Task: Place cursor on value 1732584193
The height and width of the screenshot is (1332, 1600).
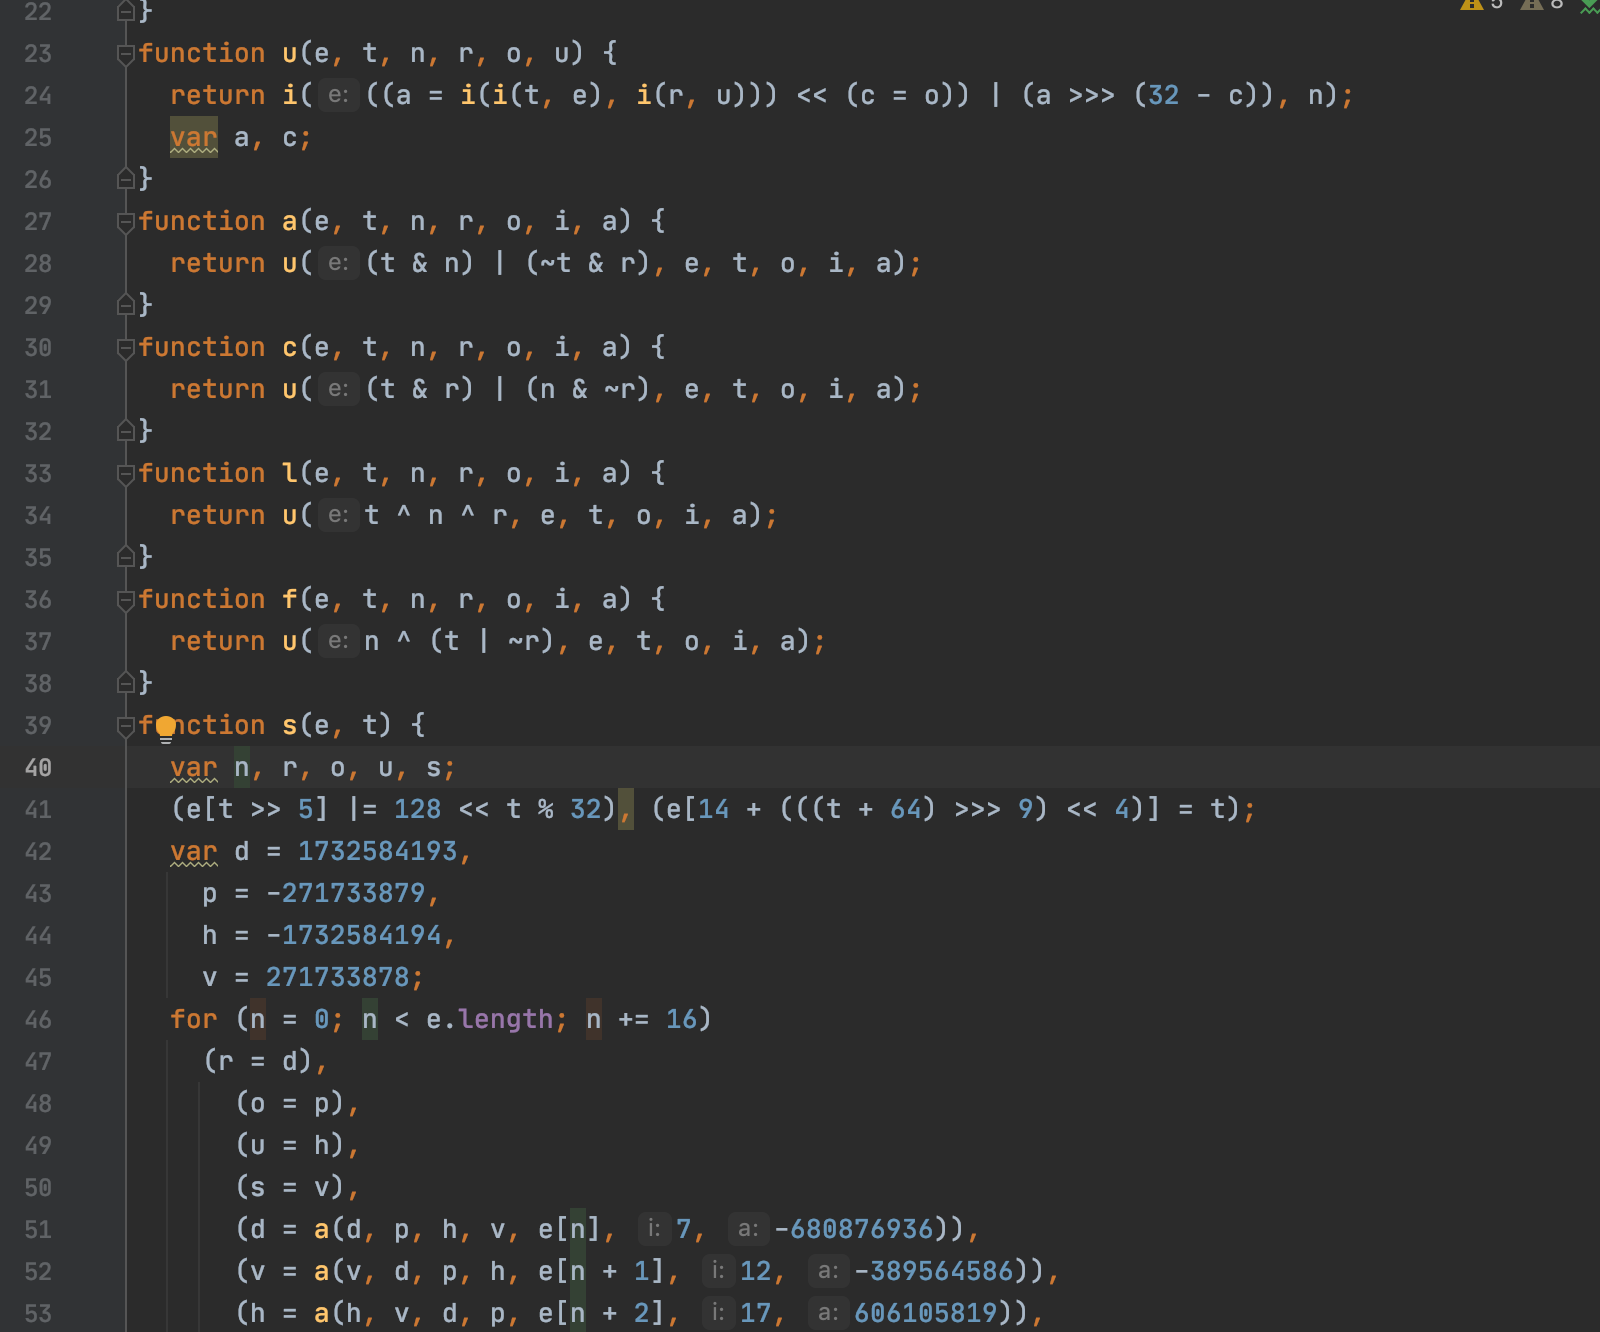Action: coord(378,851)
